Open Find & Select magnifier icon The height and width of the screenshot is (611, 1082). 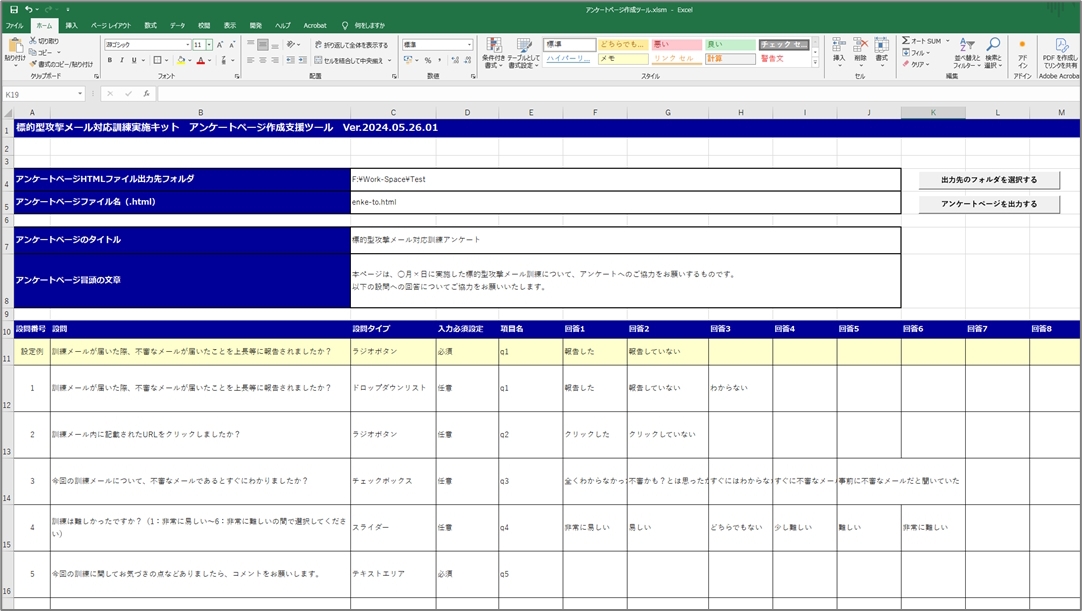tap(992, 50)
